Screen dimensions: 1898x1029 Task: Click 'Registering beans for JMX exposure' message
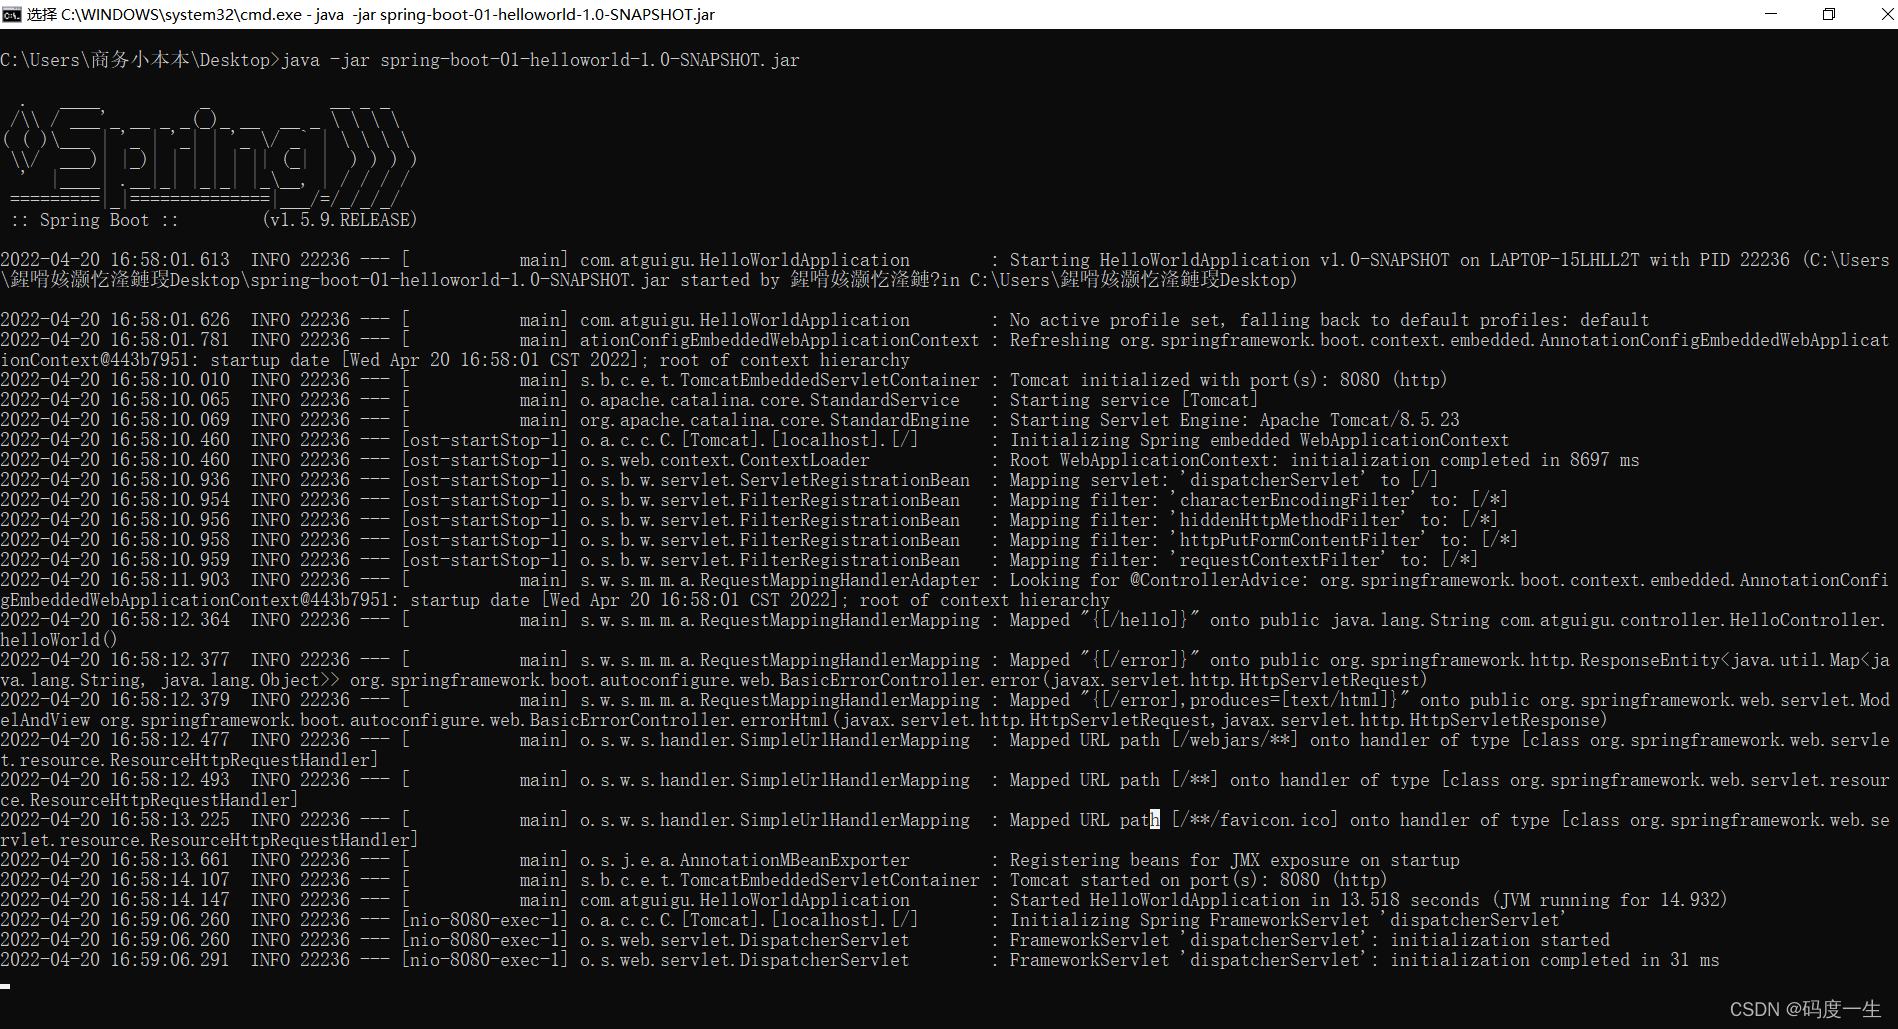[x=1234, y=860]
